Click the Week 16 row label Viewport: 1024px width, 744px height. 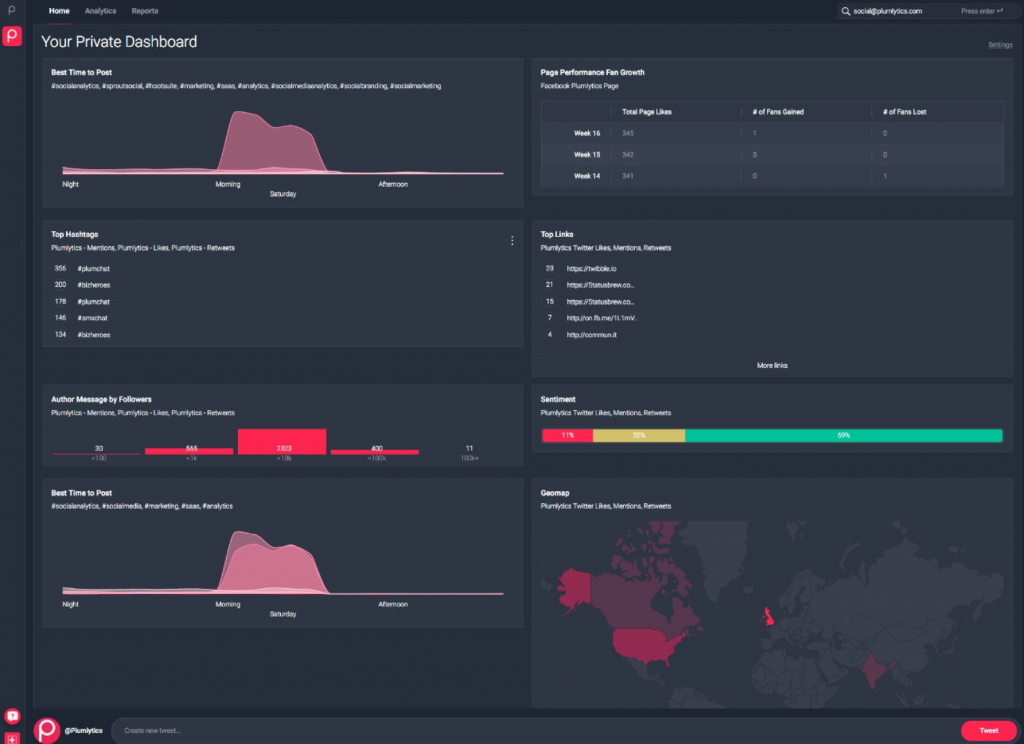click(586, 133)
